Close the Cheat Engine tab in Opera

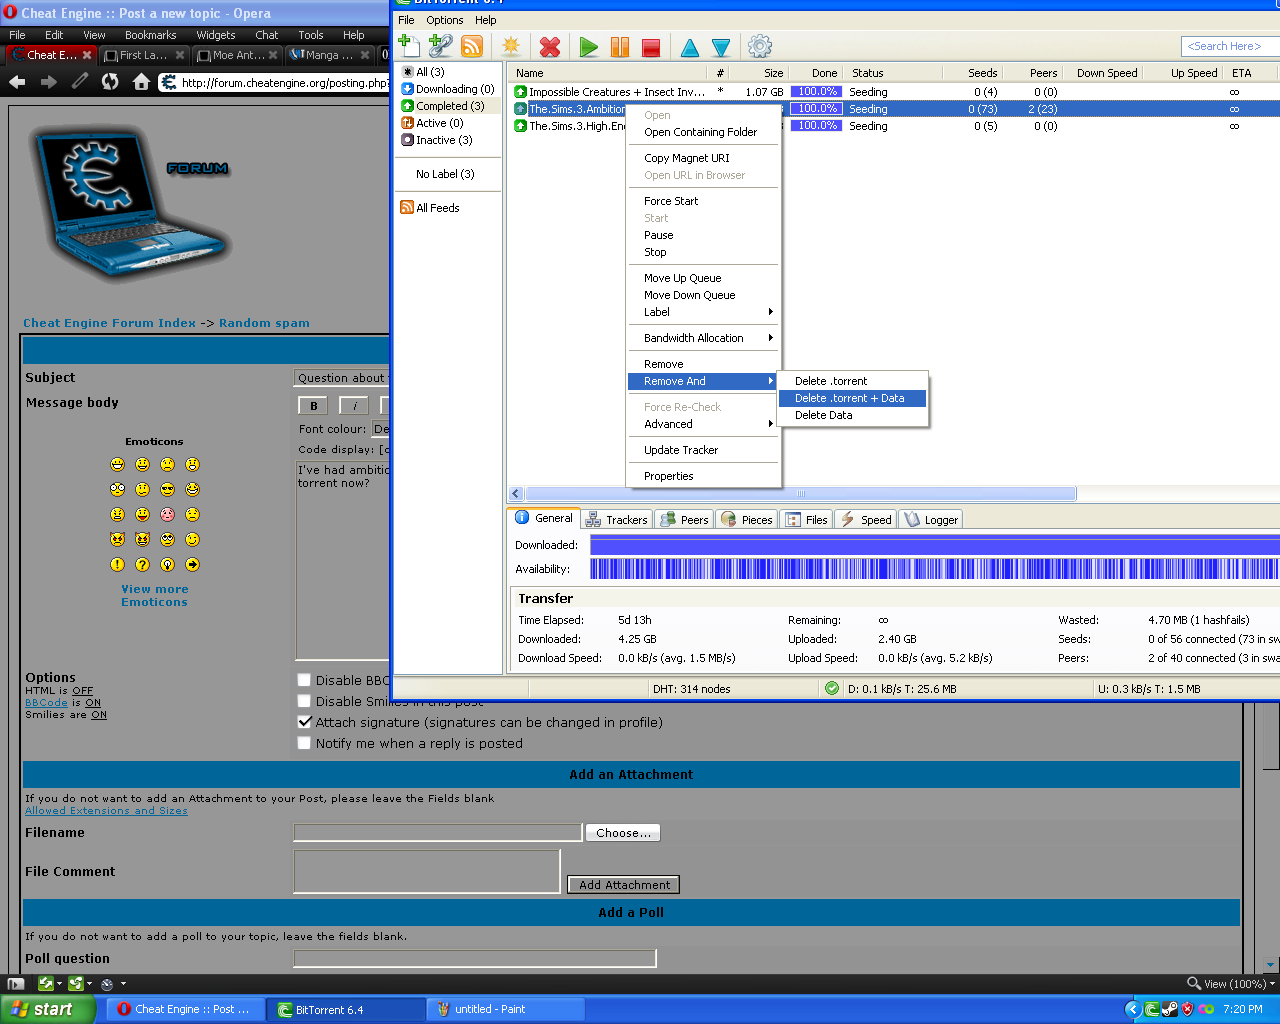tap(87, 55)
